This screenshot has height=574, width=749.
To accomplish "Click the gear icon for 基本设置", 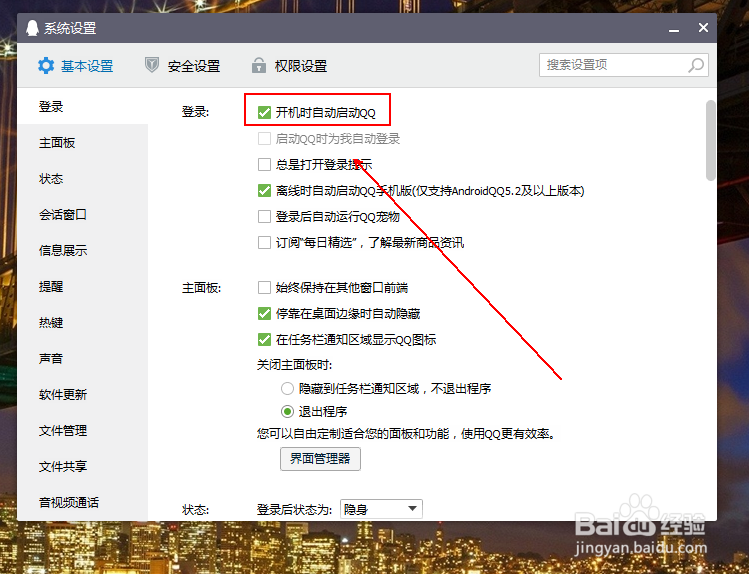I will 46,65.
